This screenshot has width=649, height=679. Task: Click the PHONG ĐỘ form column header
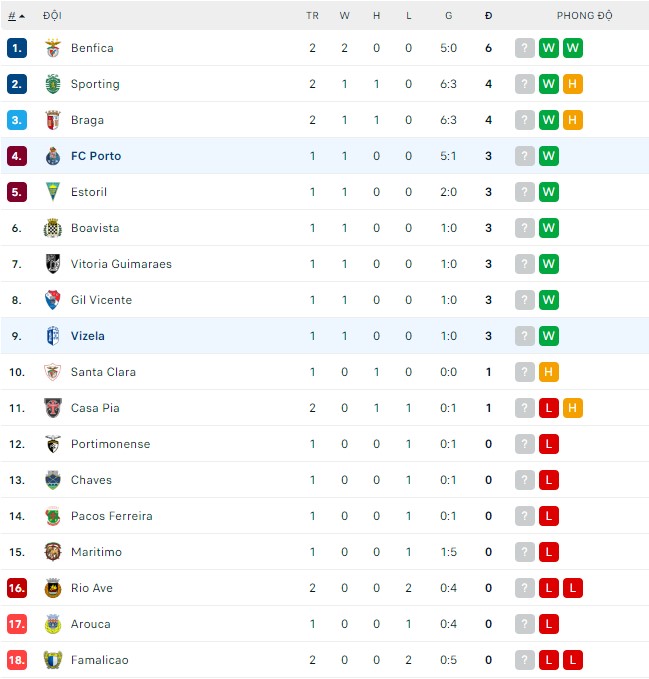tap(584, 16)
